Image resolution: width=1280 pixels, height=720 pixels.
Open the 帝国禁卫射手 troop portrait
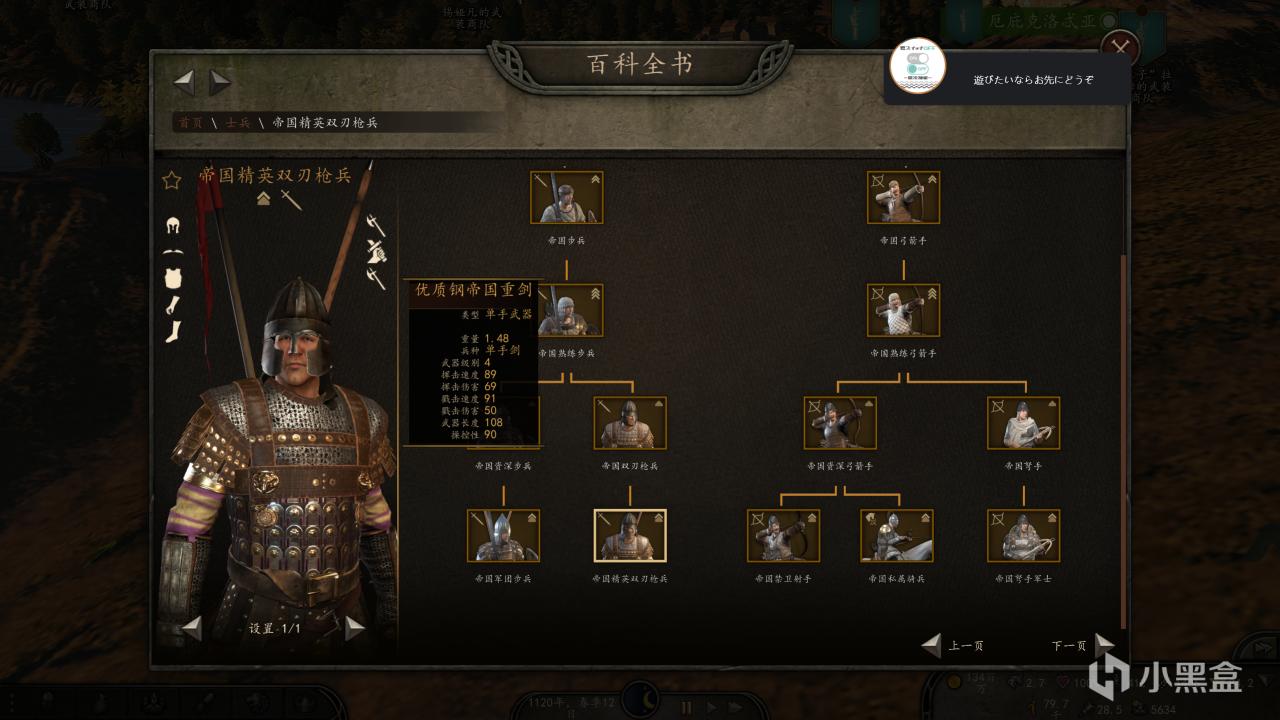point(783,536)
